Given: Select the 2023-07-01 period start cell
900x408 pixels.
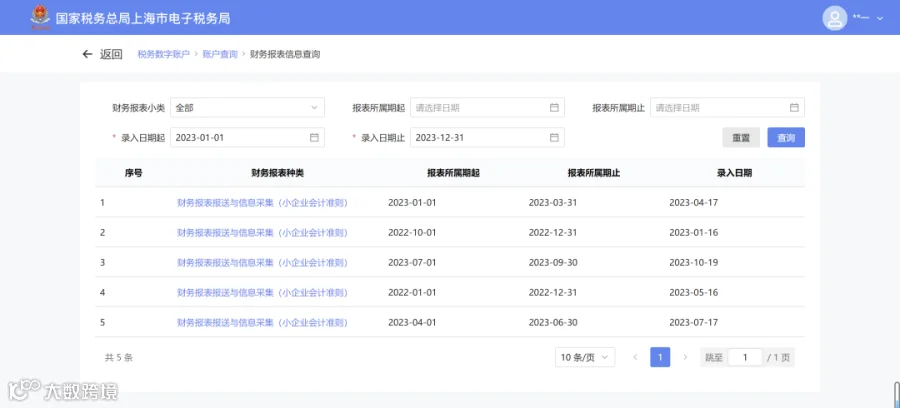Looking at the screenshot, I should [412, 262].
